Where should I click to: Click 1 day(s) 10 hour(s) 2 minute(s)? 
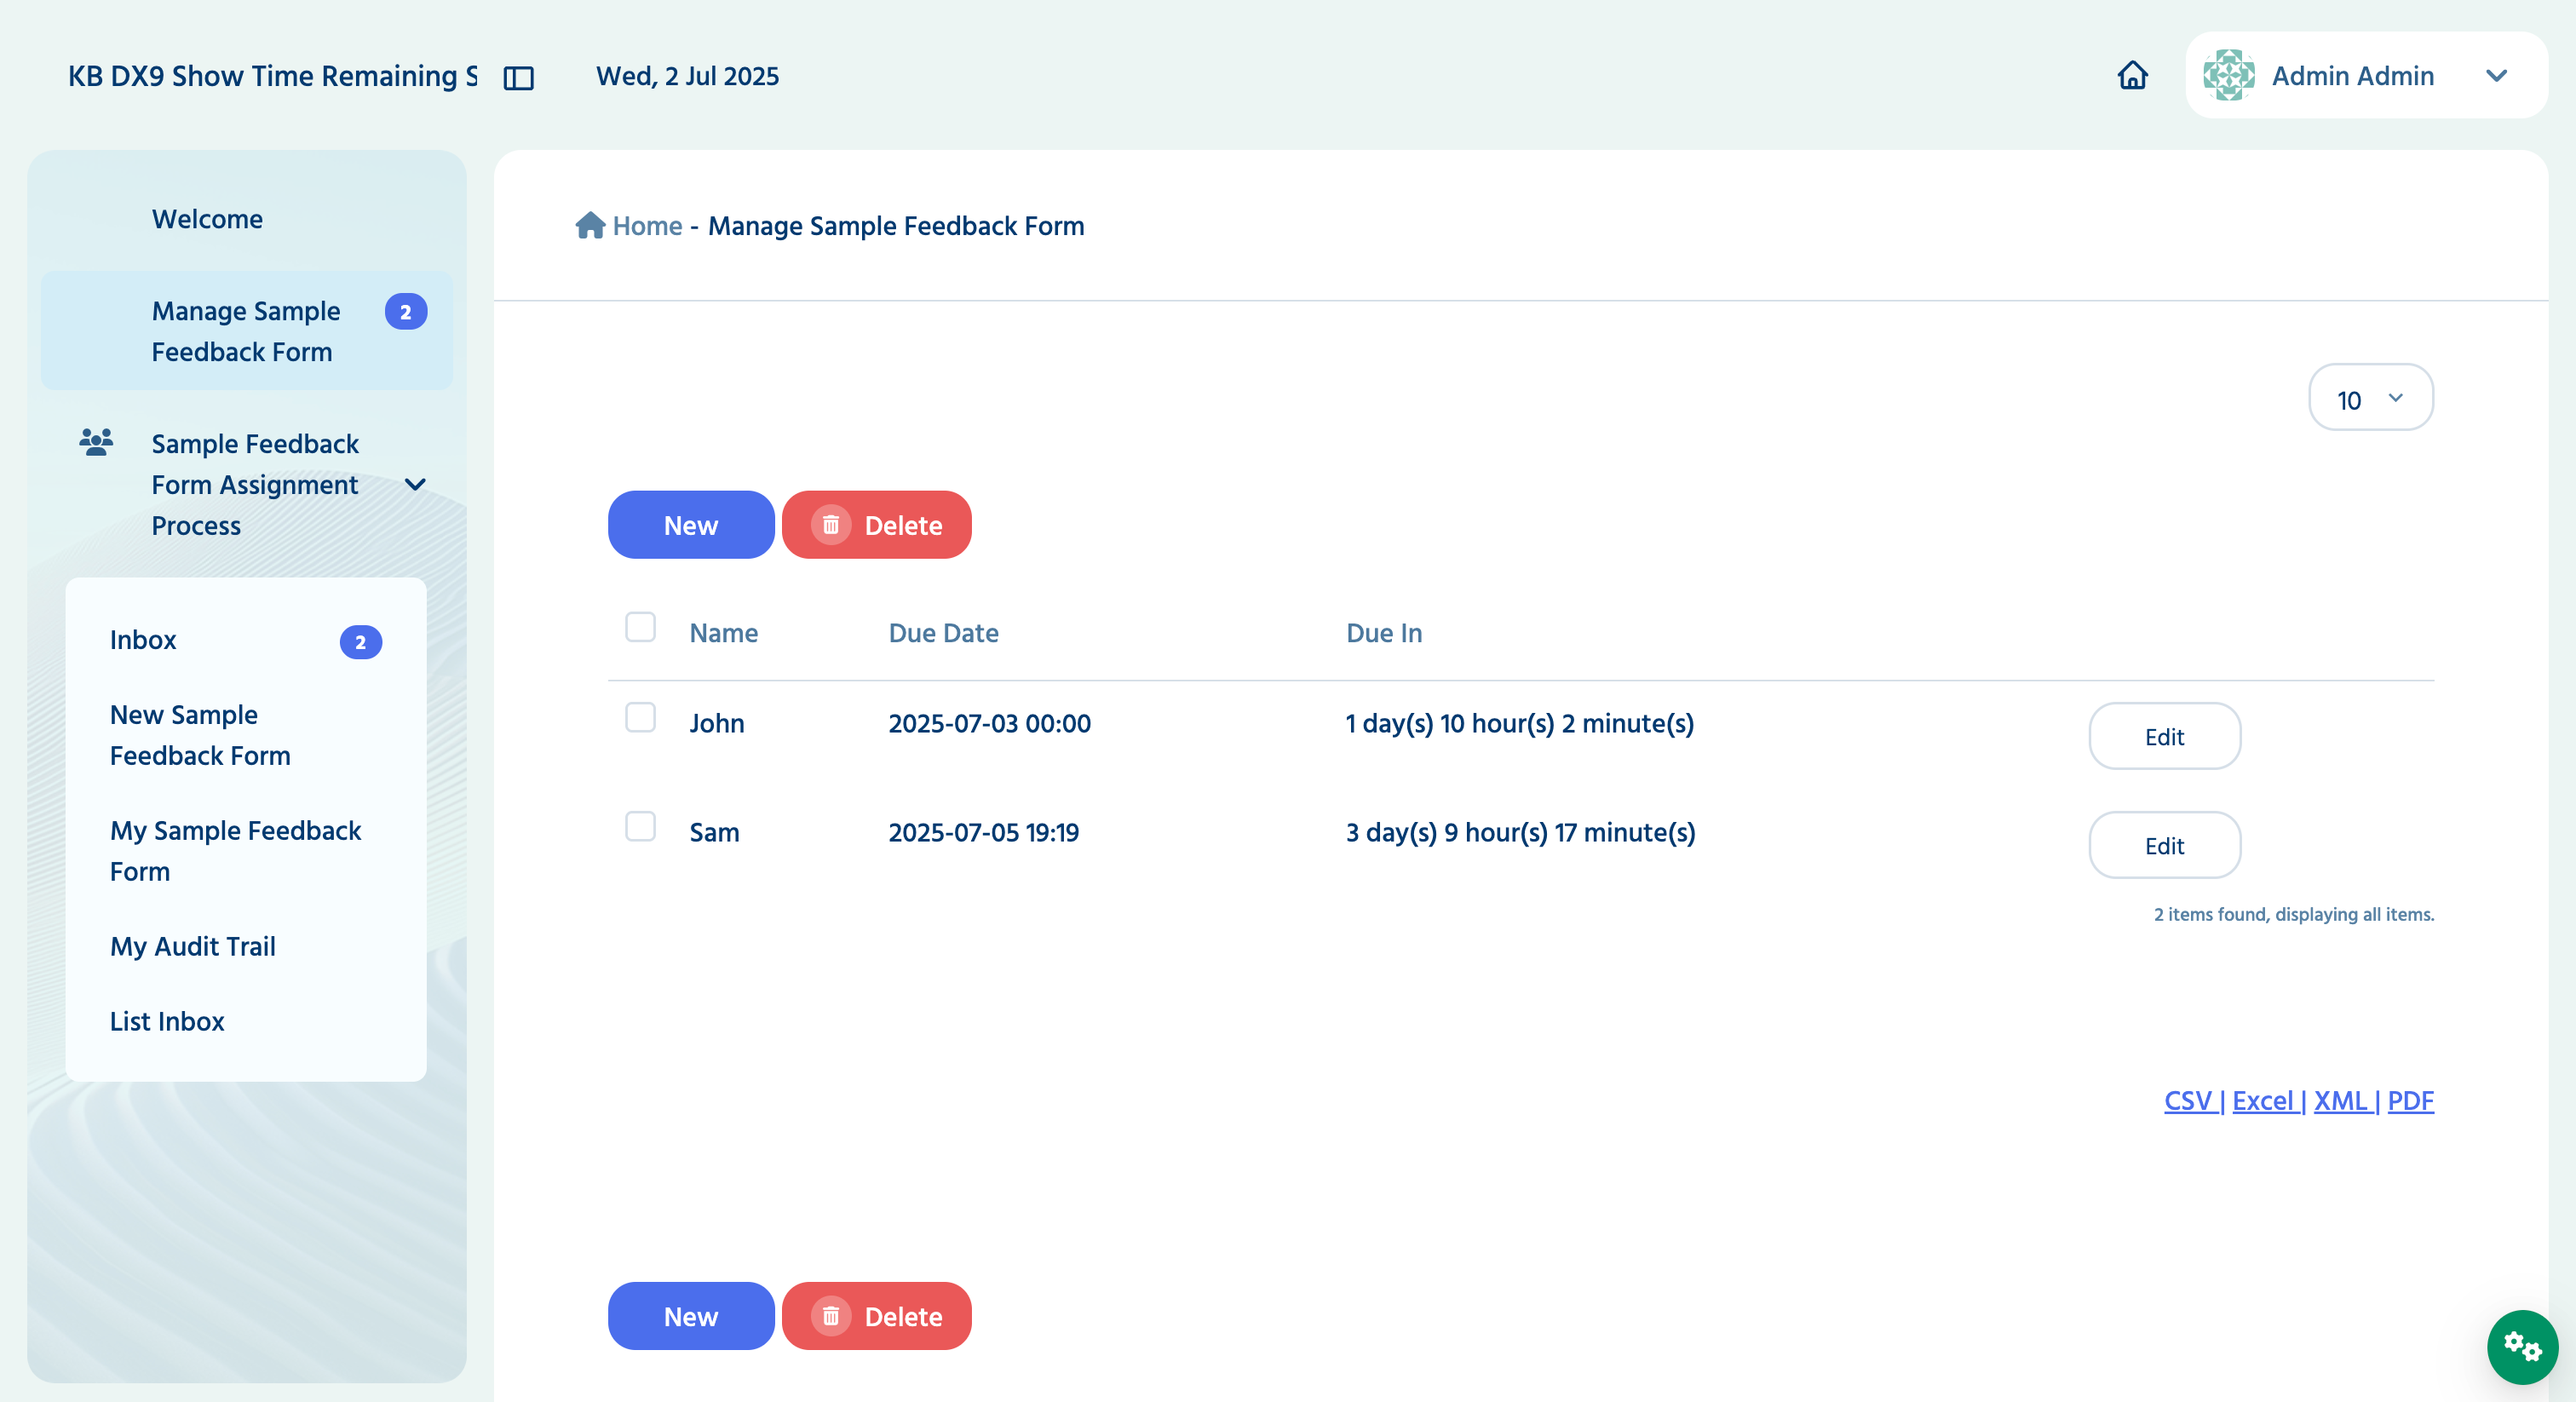point(1520,723)
